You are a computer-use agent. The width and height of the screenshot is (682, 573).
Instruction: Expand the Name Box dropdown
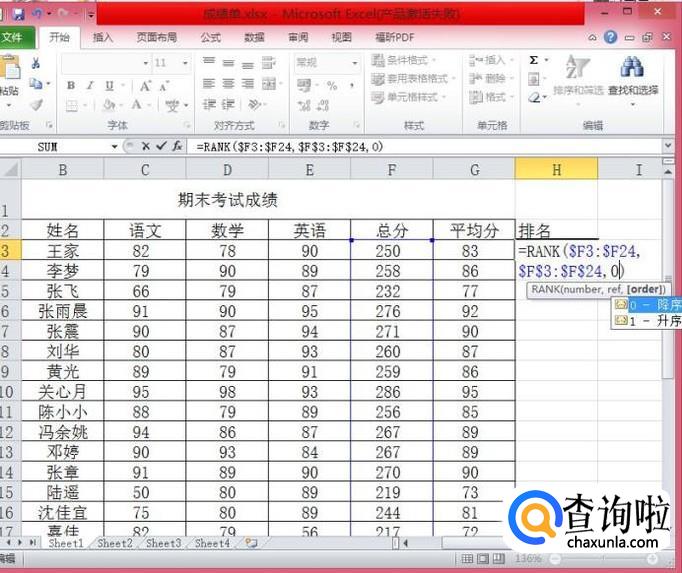114,147
